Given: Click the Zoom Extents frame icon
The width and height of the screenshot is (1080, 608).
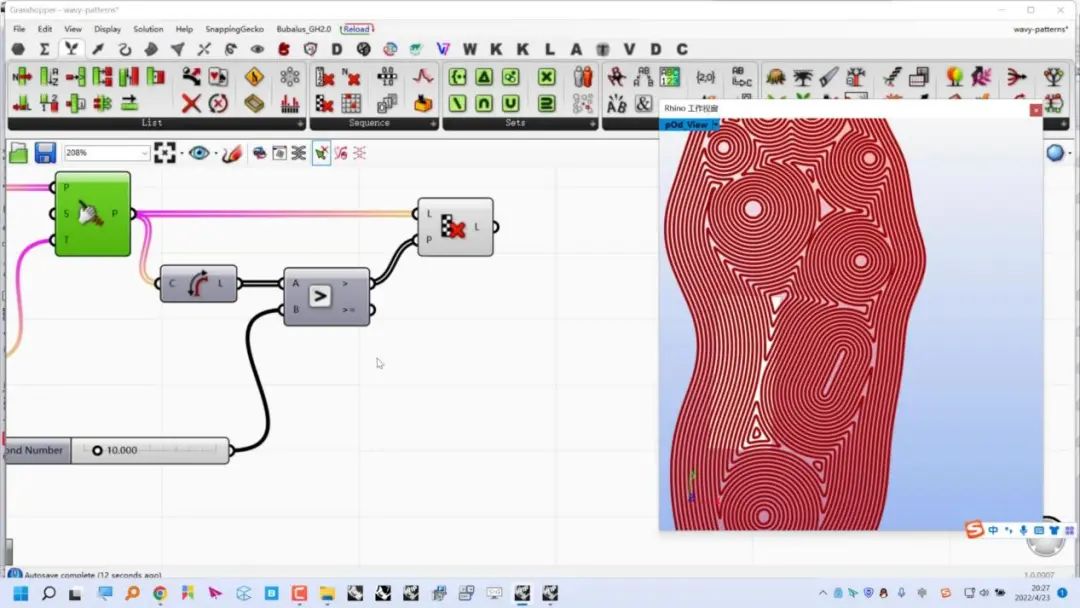Looking at the screenshot, I should pos(165,153).
